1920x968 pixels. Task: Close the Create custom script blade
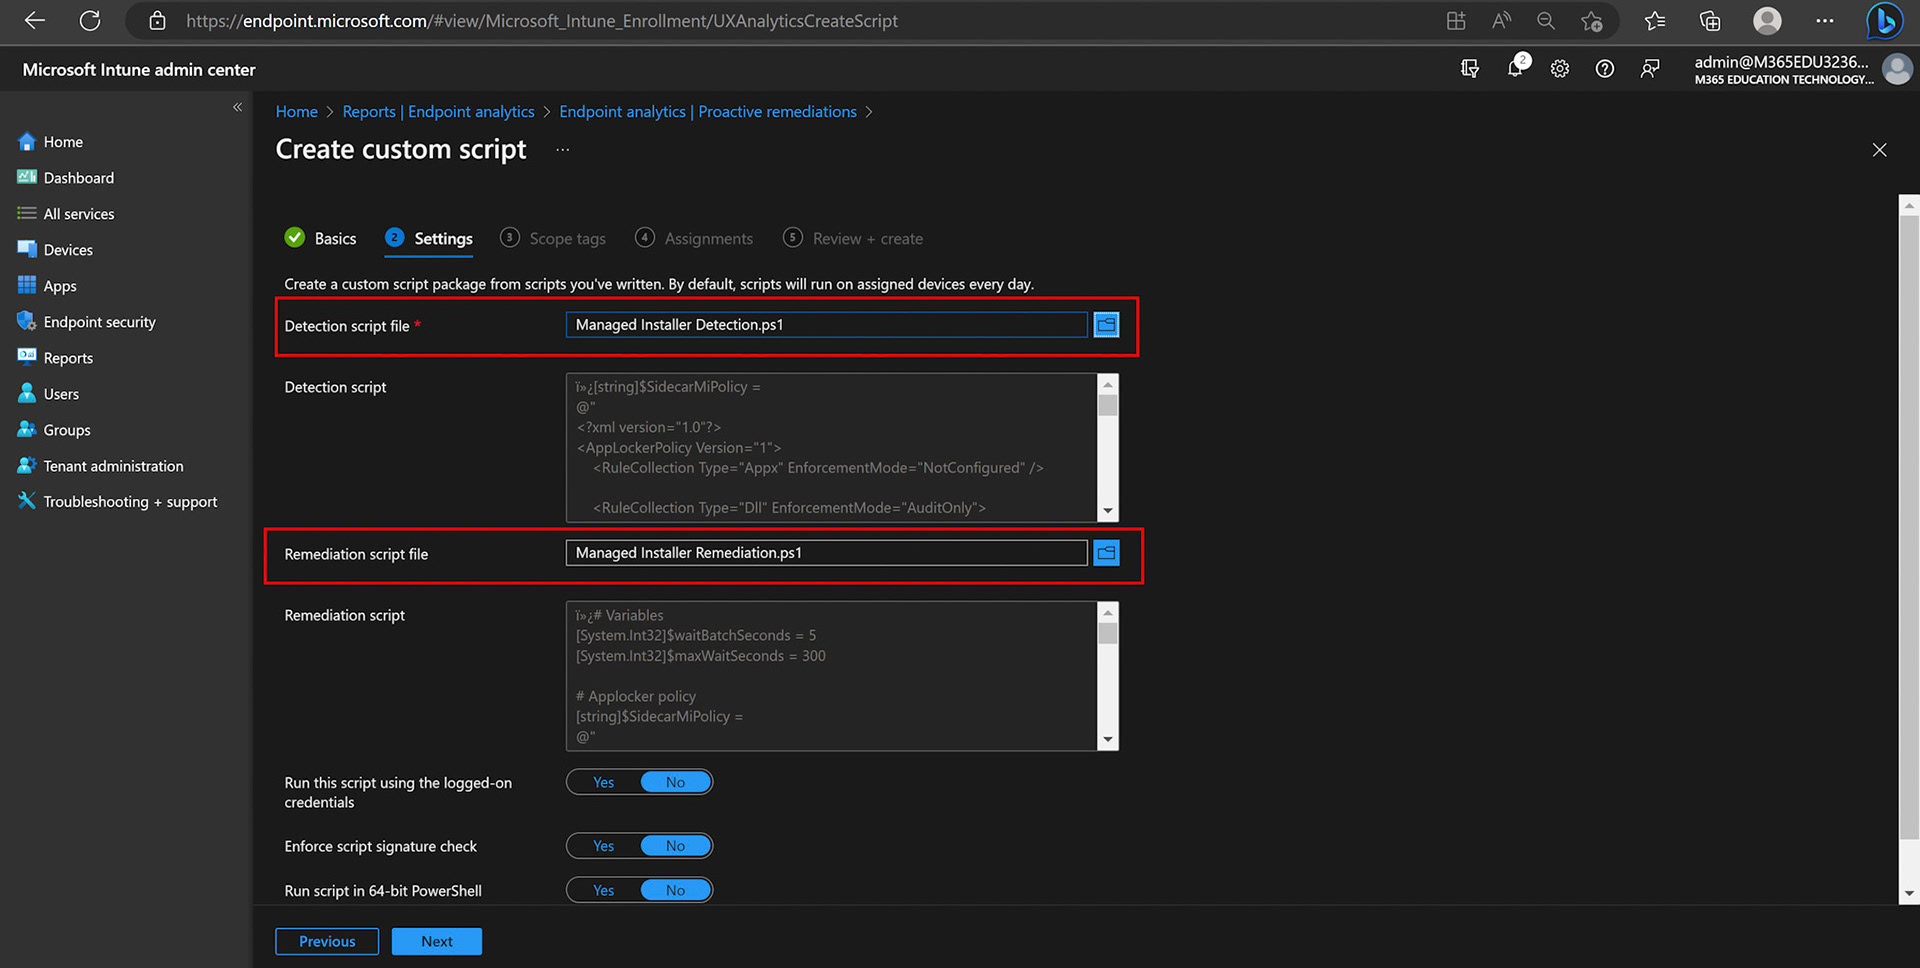coord(1879,150)
